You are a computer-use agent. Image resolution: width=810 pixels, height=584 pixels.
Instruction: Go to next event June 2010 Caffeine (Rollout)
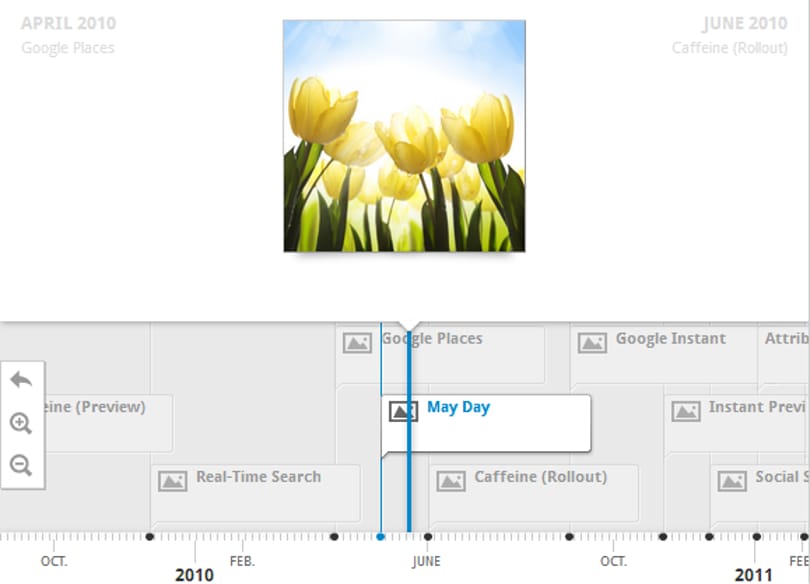pos(729,35)
